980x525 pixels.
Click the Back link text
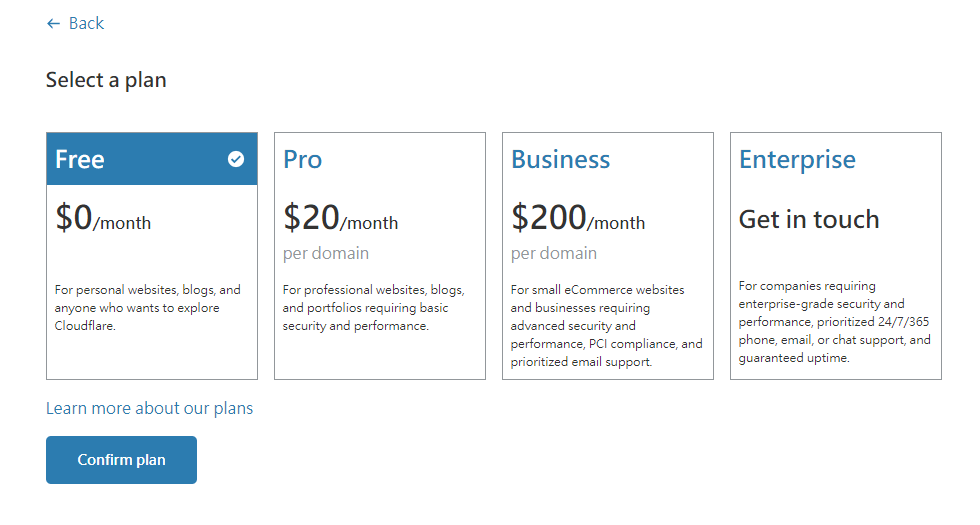click(x=86, y=23)
